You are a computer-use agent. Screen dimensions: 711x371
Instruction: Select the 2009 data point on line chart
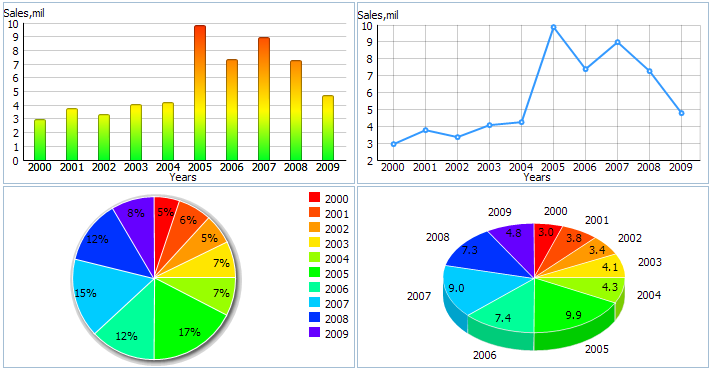(682, 113)
